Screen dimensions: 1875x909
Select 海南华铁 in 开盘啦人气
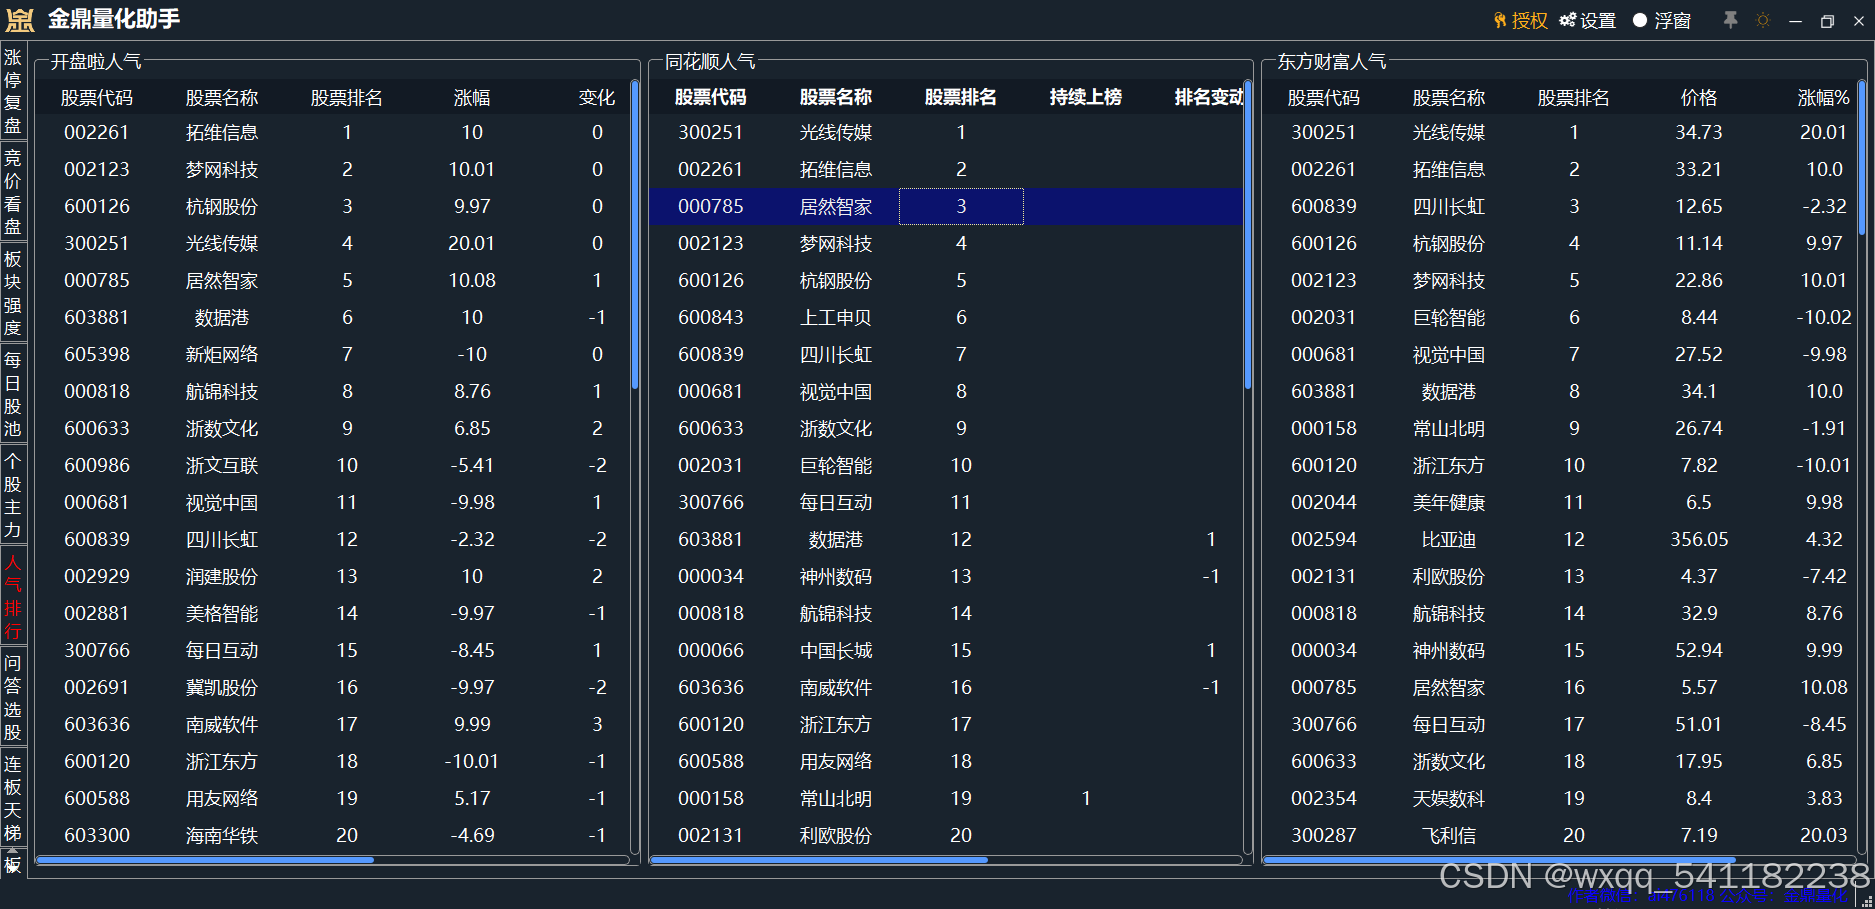coord(222,835)
